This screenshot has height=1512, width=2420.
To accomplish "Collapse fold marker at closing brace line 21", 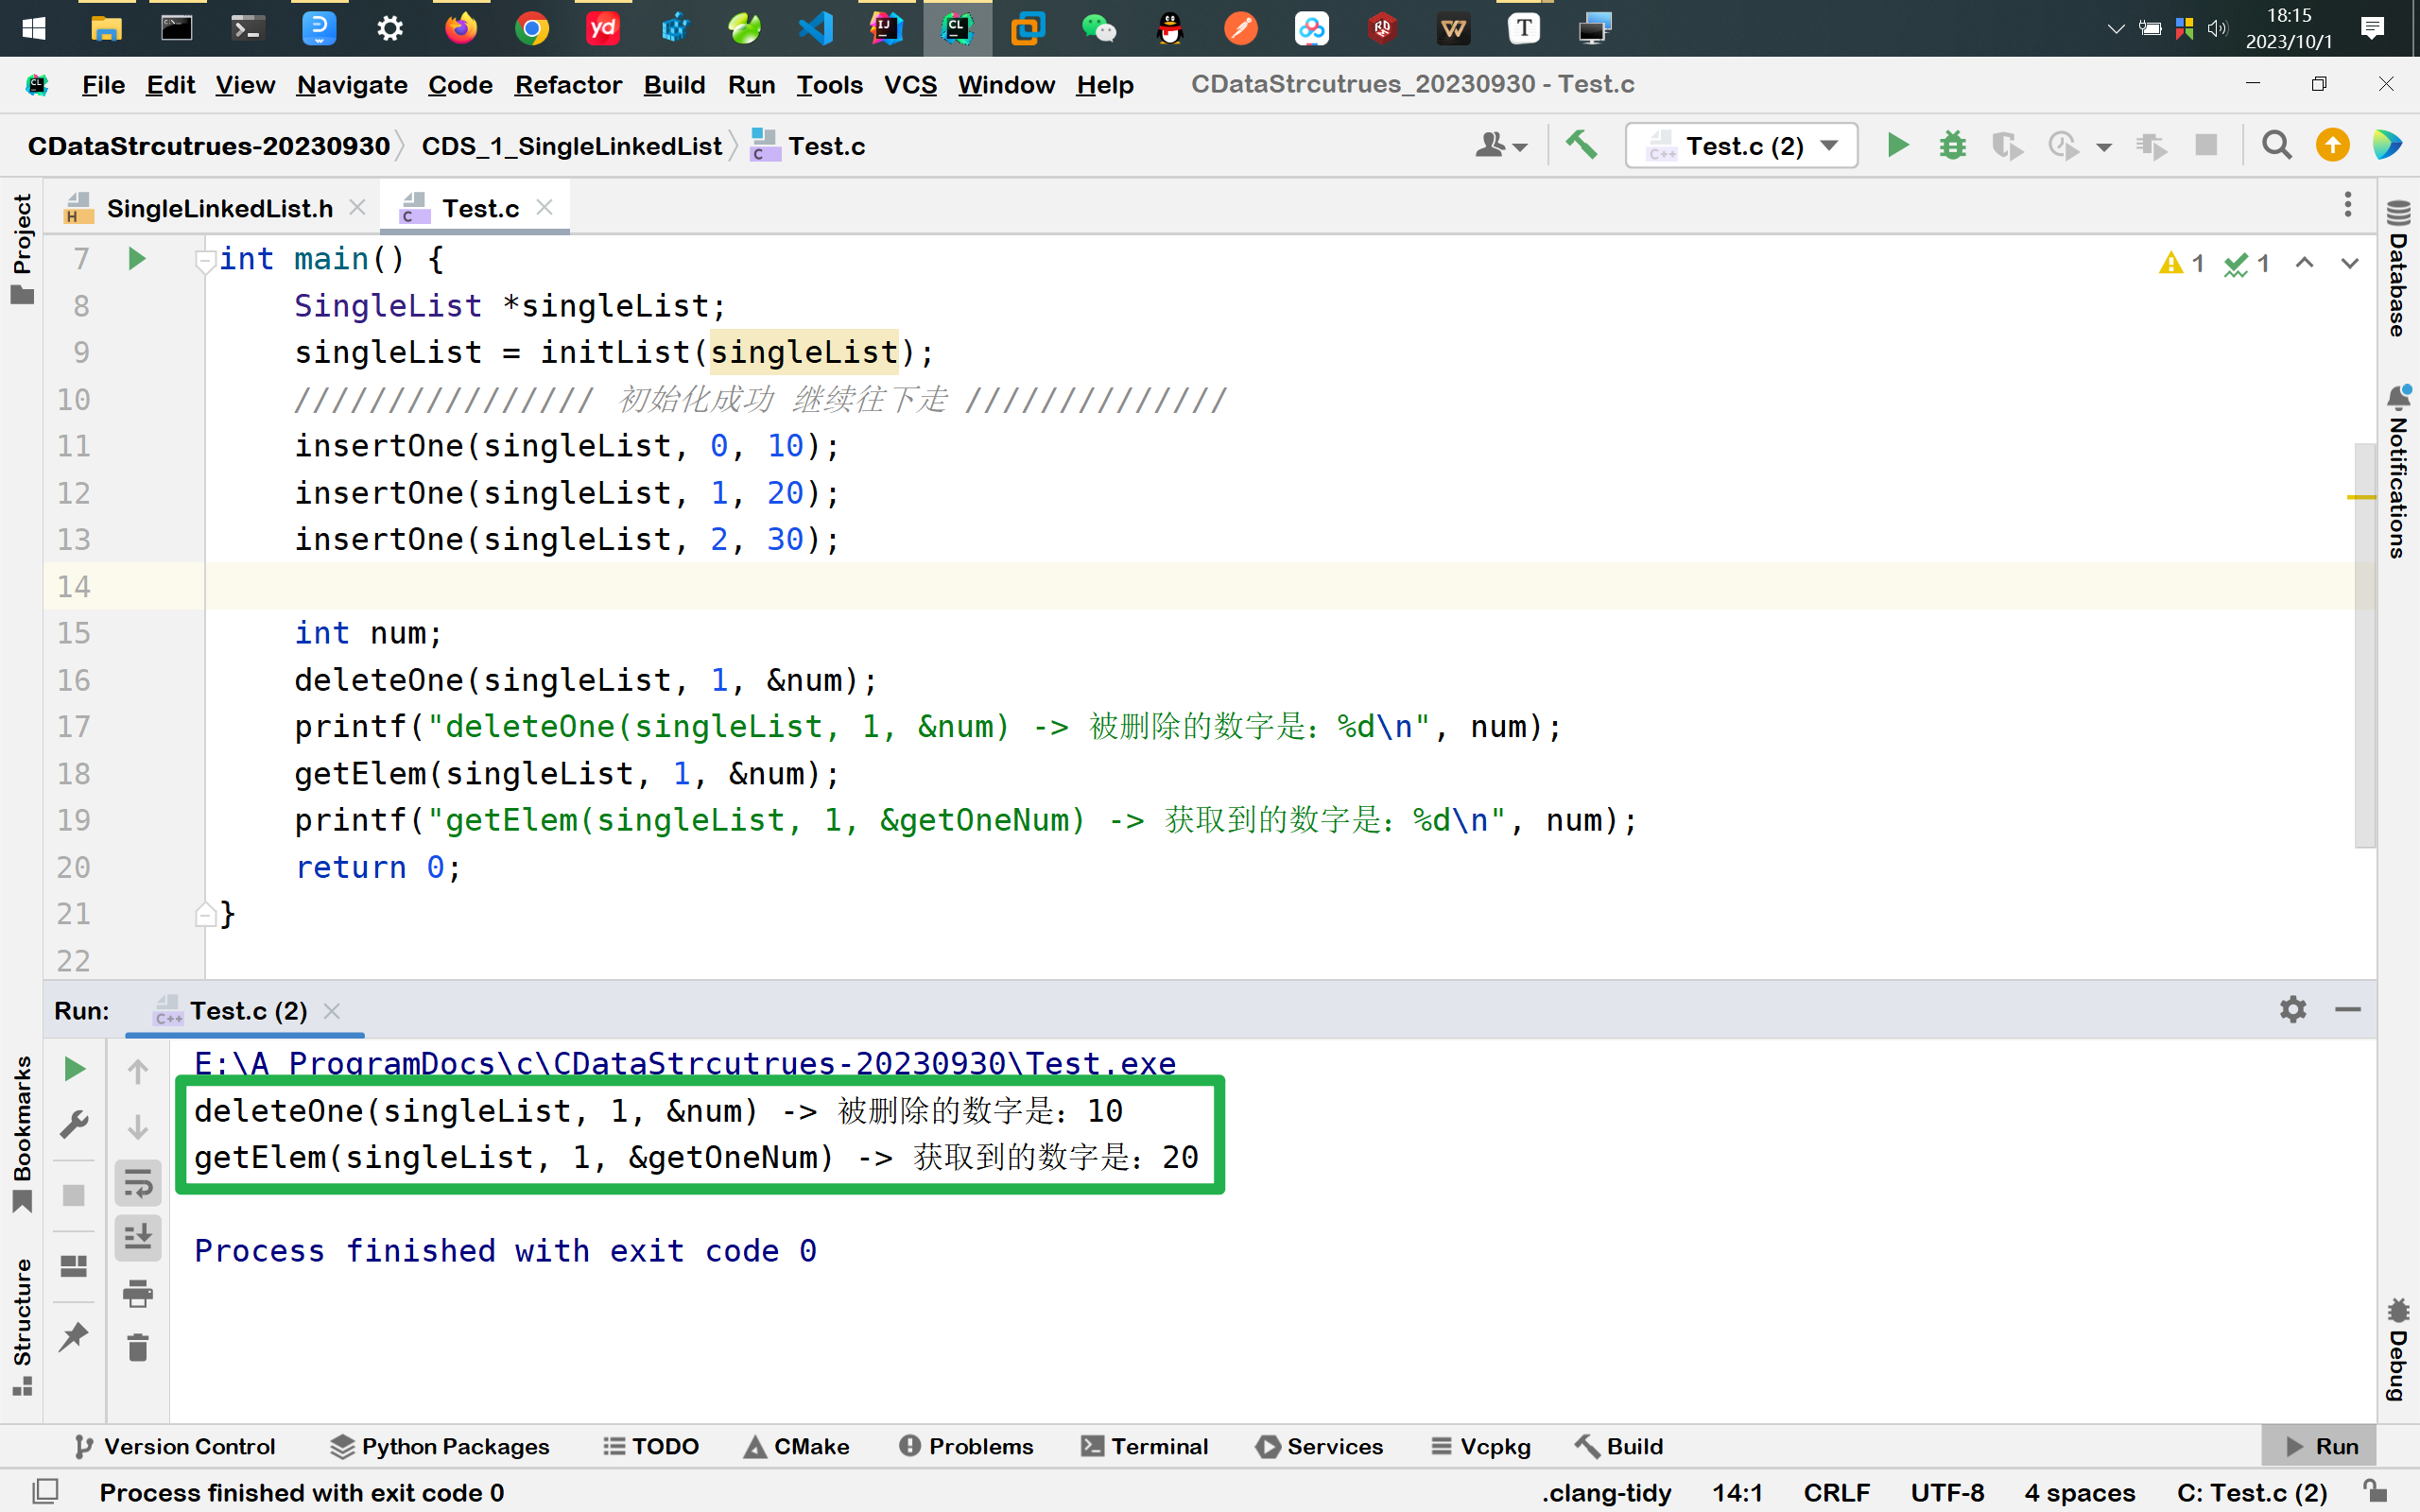I will tap(205, 913).
